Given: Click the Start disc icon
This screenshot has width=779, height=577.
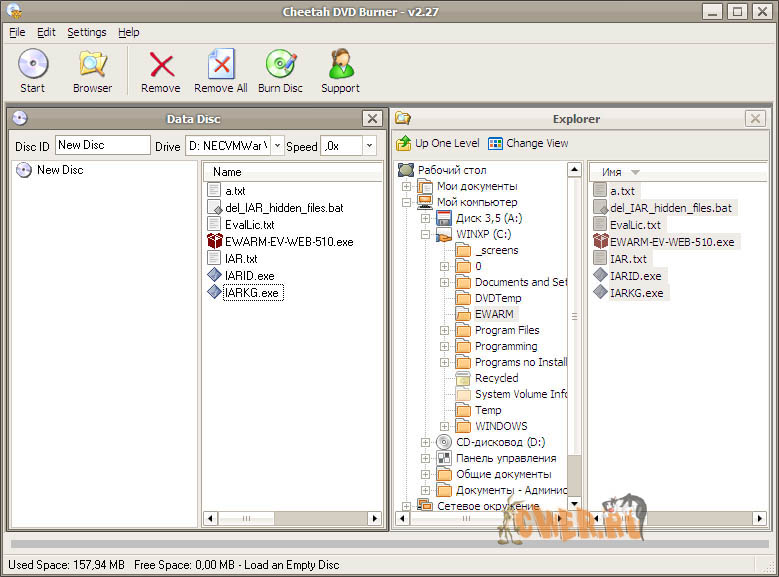Looking at the screenshot, I should tap(32, 65).
